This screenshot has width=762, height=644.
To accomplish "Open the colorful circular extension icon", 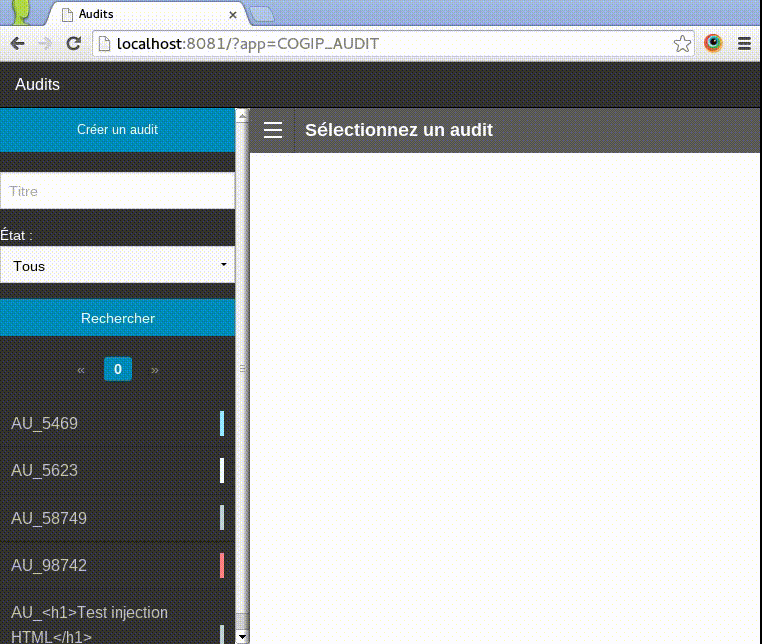I will tap(713, 43).
